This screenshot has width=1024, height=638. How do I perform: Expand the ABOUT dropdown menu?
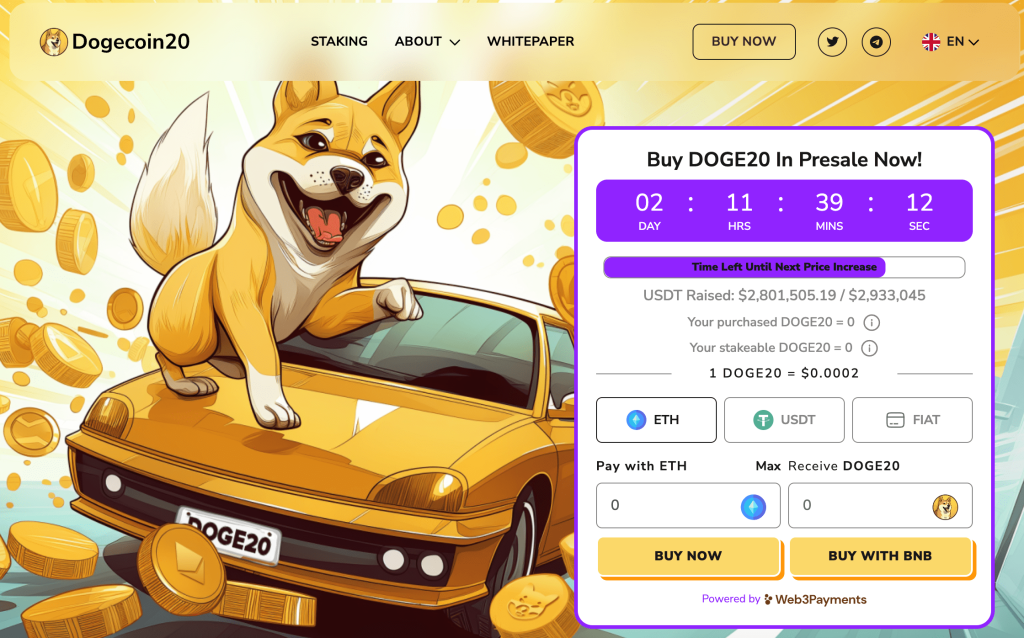click(427, 42)
